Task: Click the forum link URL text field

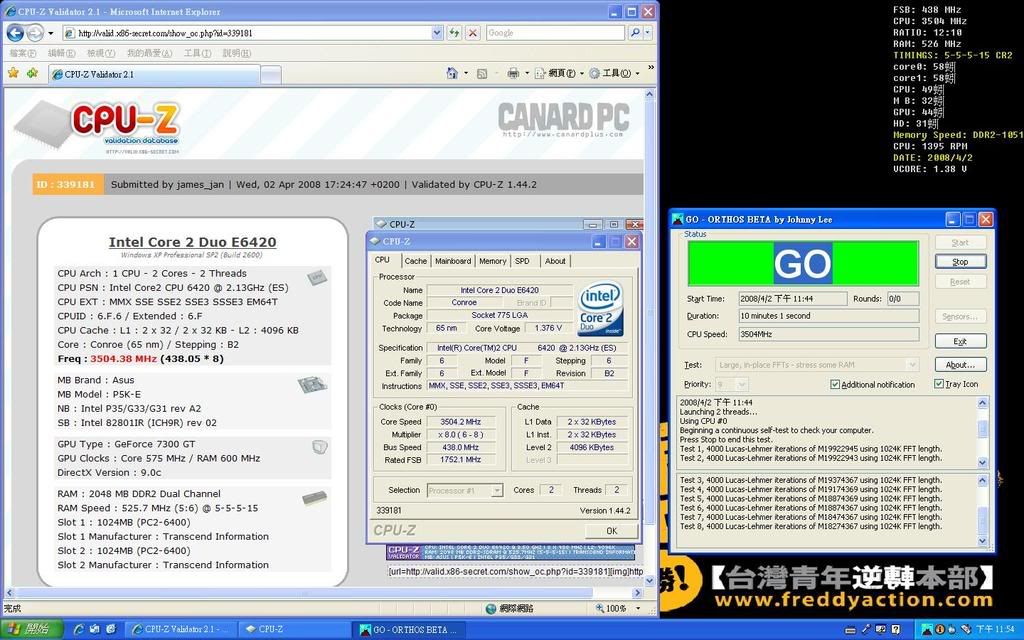Action: (515, 571)
